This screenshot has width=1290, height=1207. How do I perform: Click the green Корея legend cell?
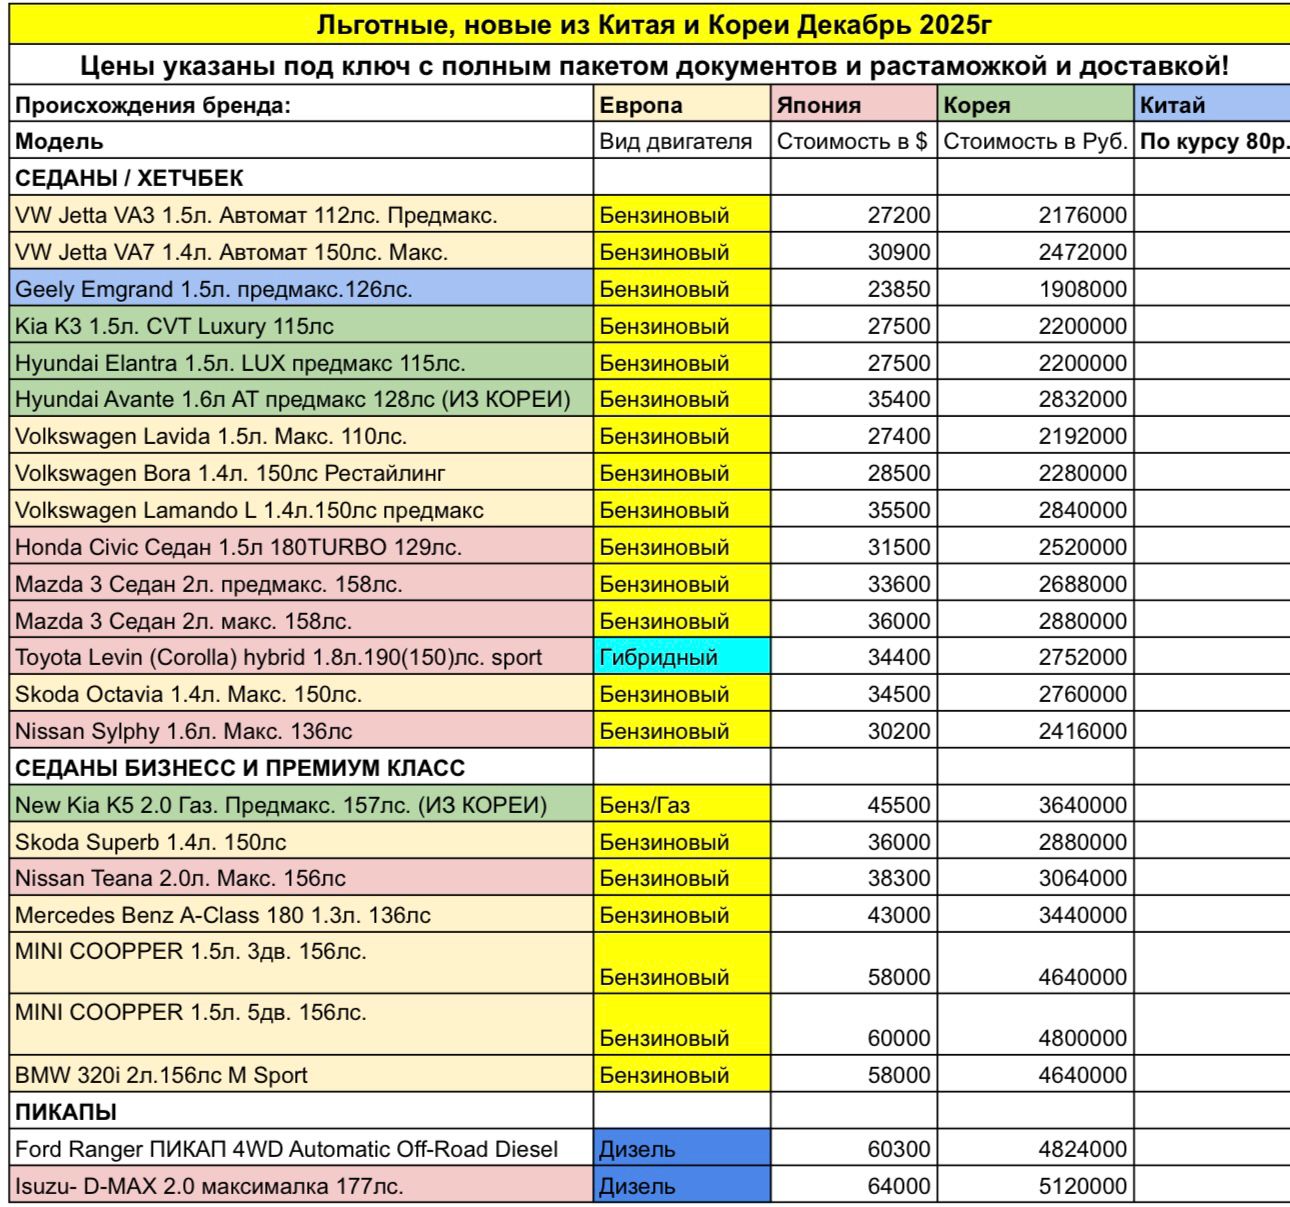tap(1035, 105)
